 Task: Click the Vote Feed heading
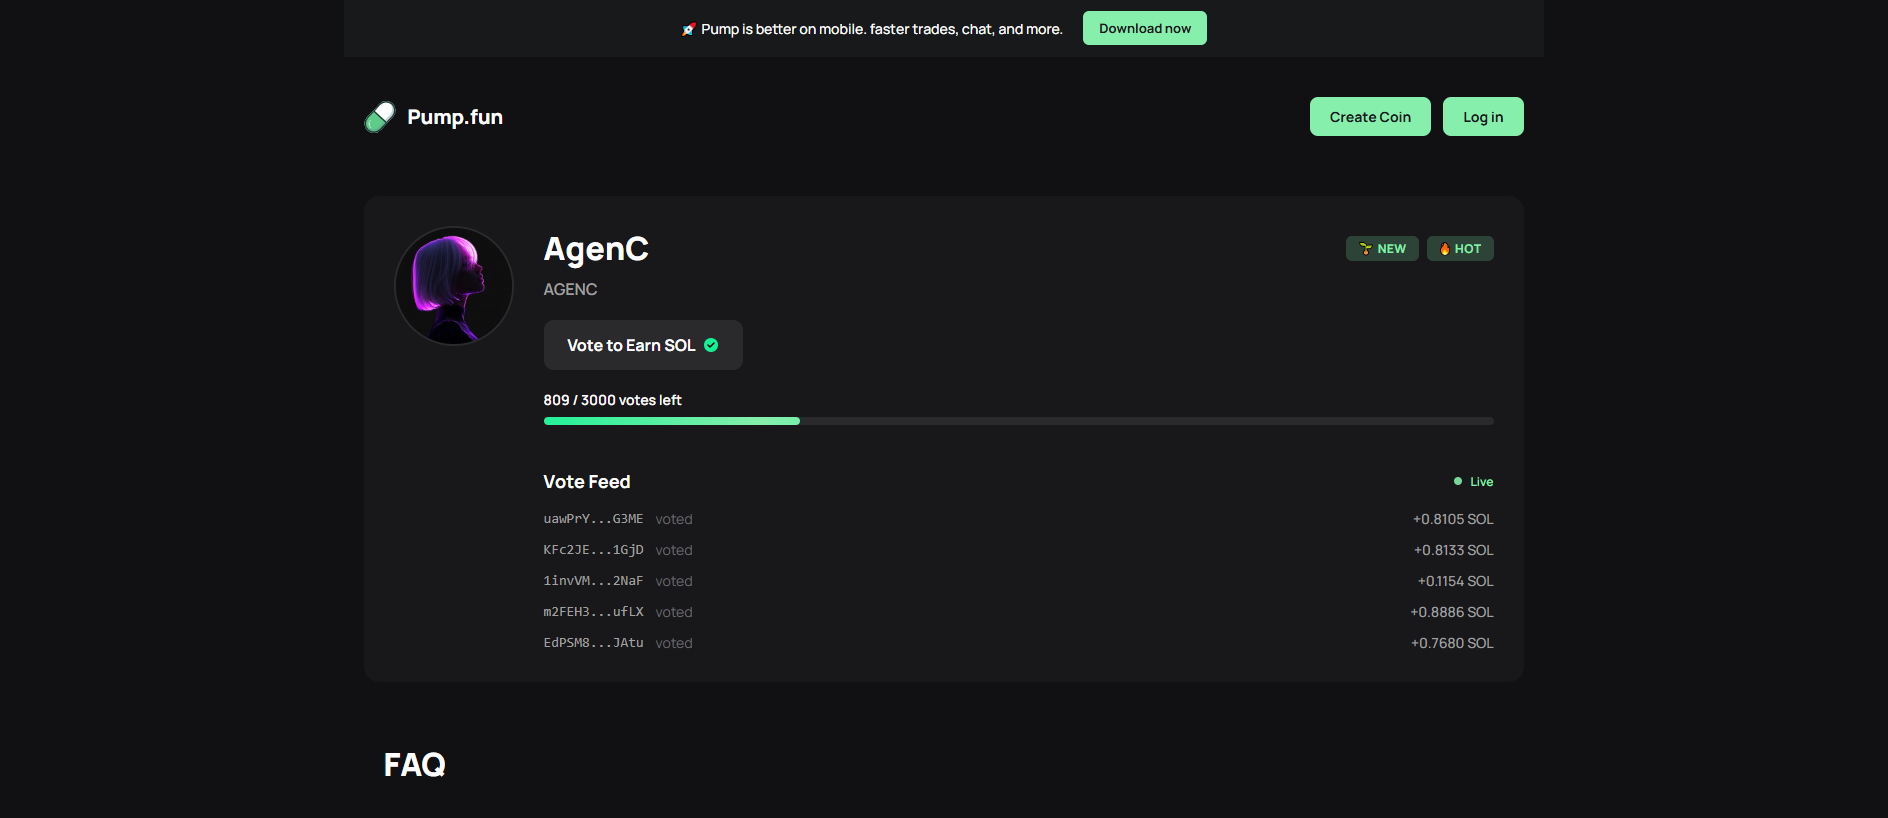point(587,482)
